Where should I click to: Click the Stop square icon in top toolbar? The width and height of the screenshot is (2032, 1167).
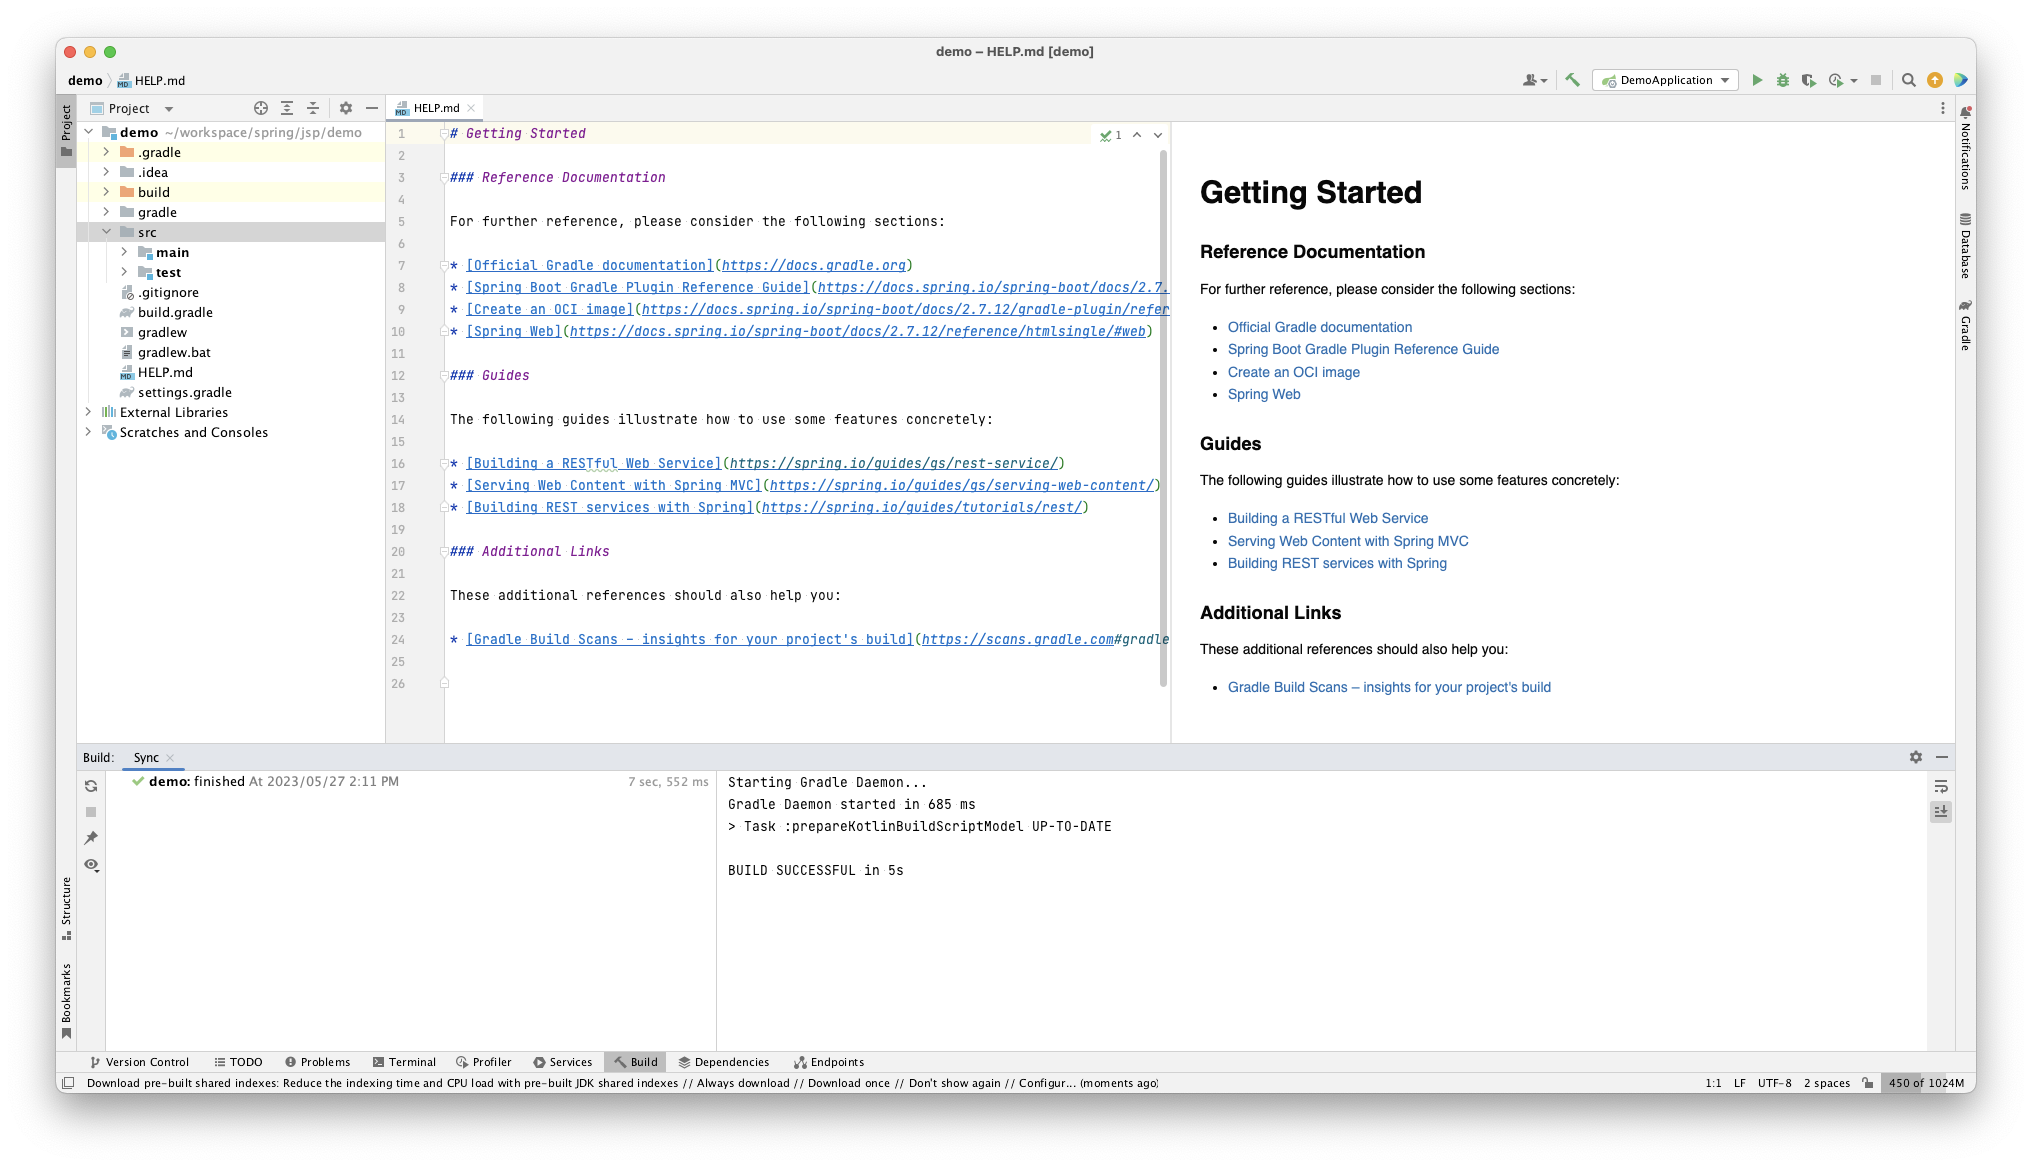[1876, 80]
